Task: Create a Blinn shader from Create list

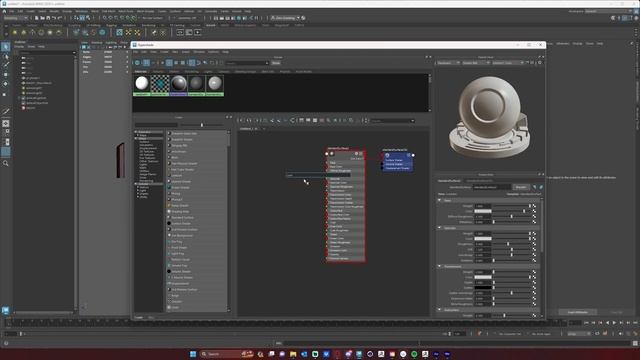Action: point(175,158)
